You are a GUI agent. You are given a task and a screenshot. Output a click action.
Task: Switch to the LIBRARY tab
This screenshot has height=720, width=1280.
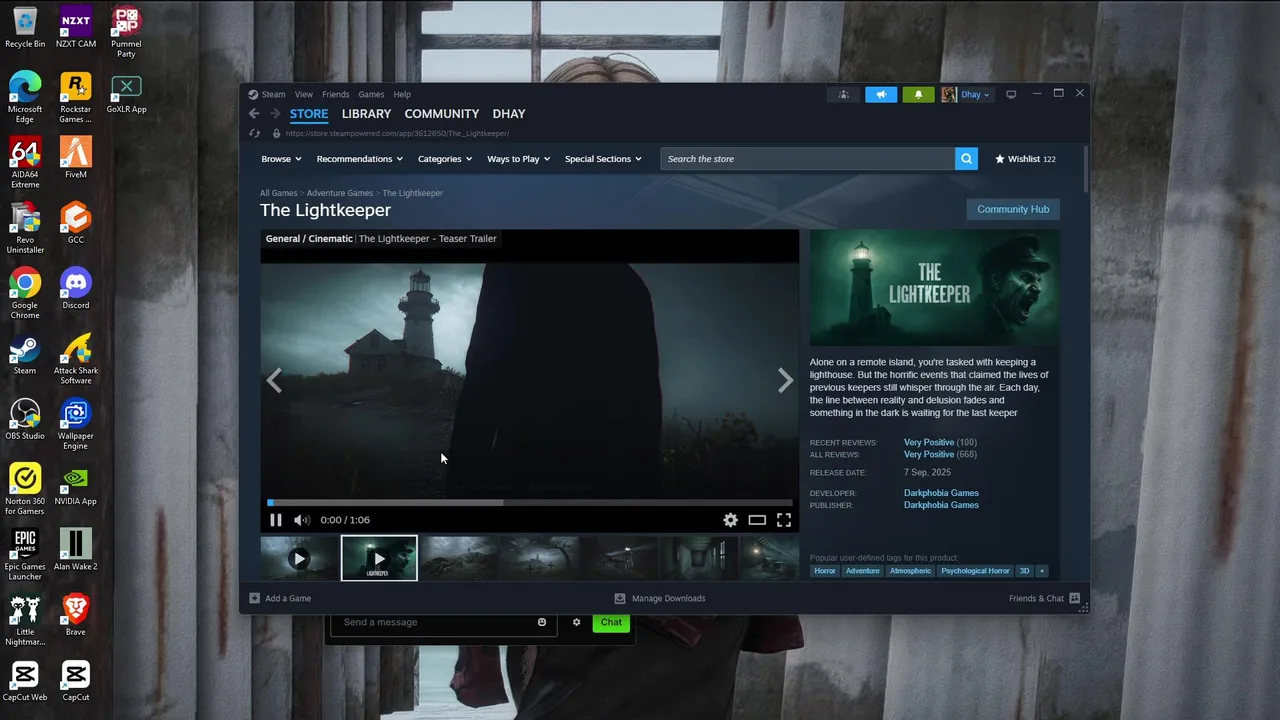[x=366, y=114]
